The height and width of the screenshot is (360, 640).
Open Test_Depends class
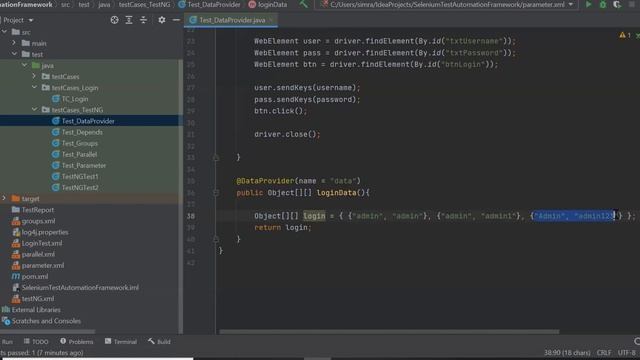82,132
